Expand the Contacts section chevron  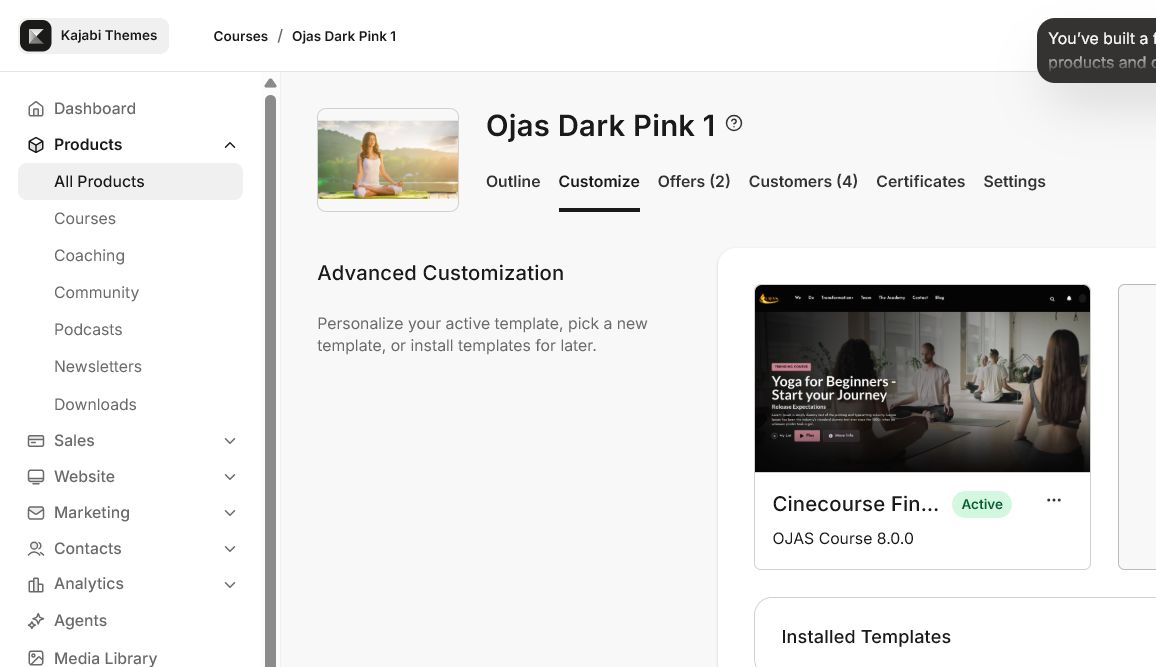coord(230,549)
